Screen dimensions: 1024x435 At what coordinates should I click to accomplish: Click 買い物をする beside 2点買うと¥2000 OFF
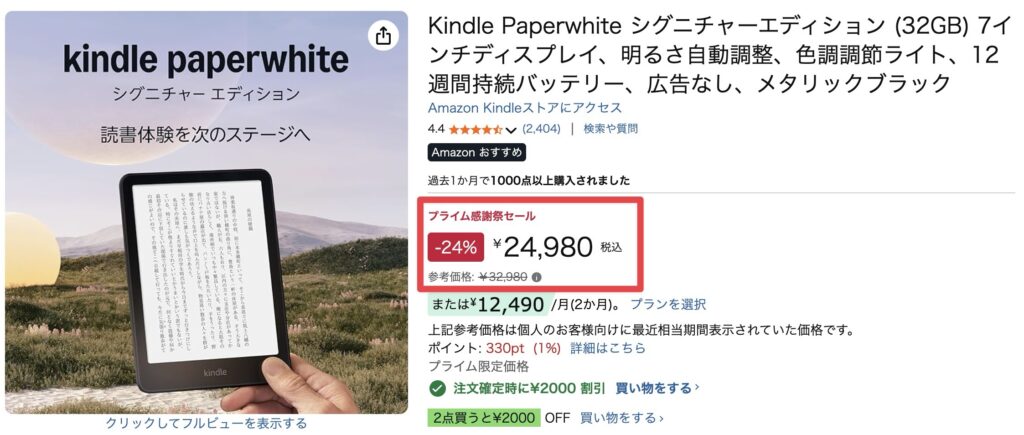[x=620, y=418]
